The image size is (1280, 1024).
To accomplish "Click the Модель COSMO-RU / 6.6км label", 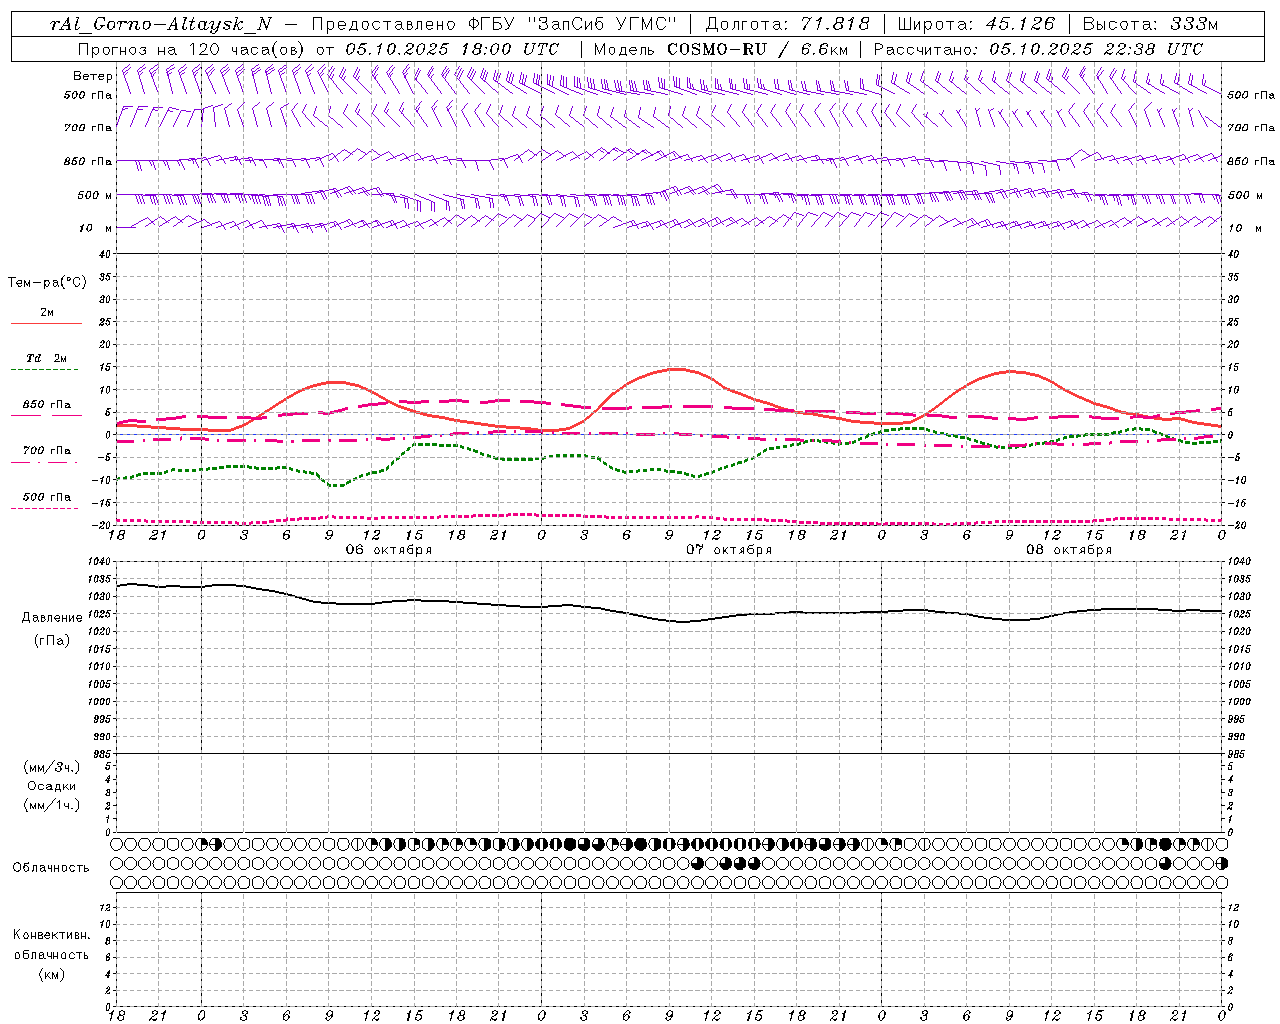I will (720, 49).
